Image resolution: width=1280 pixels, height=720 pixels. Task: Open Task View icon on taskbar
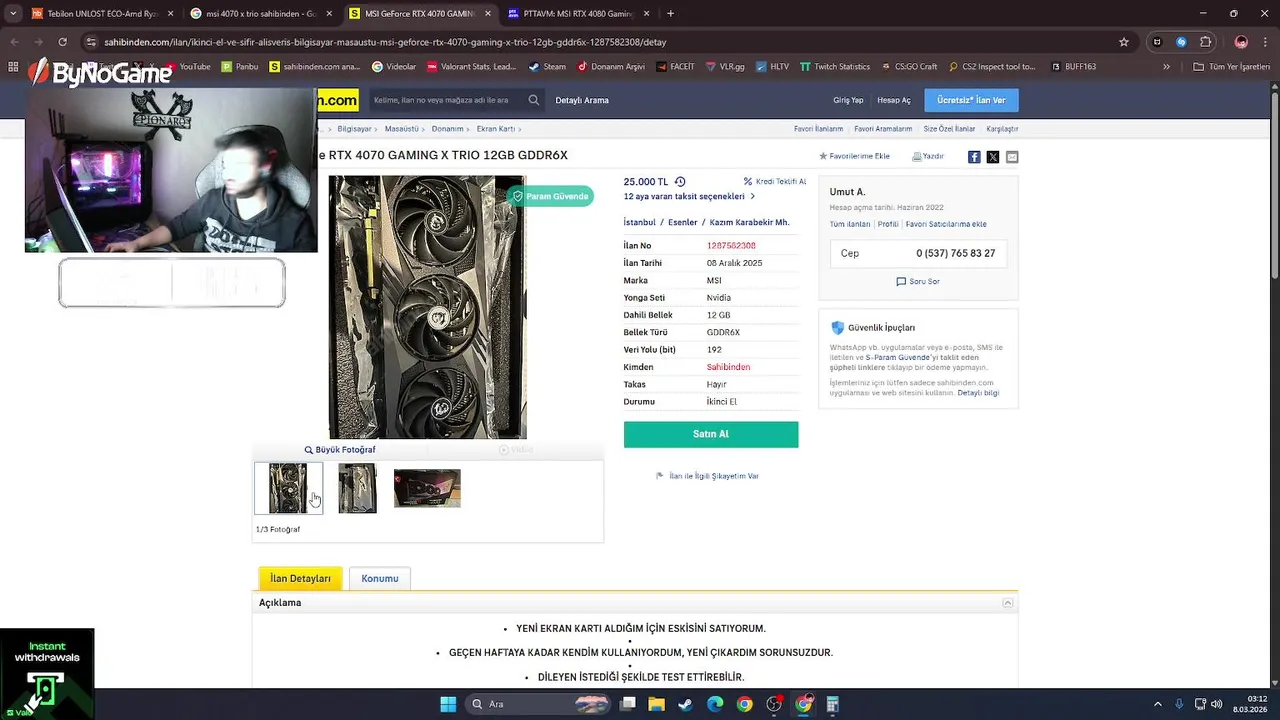628,704
